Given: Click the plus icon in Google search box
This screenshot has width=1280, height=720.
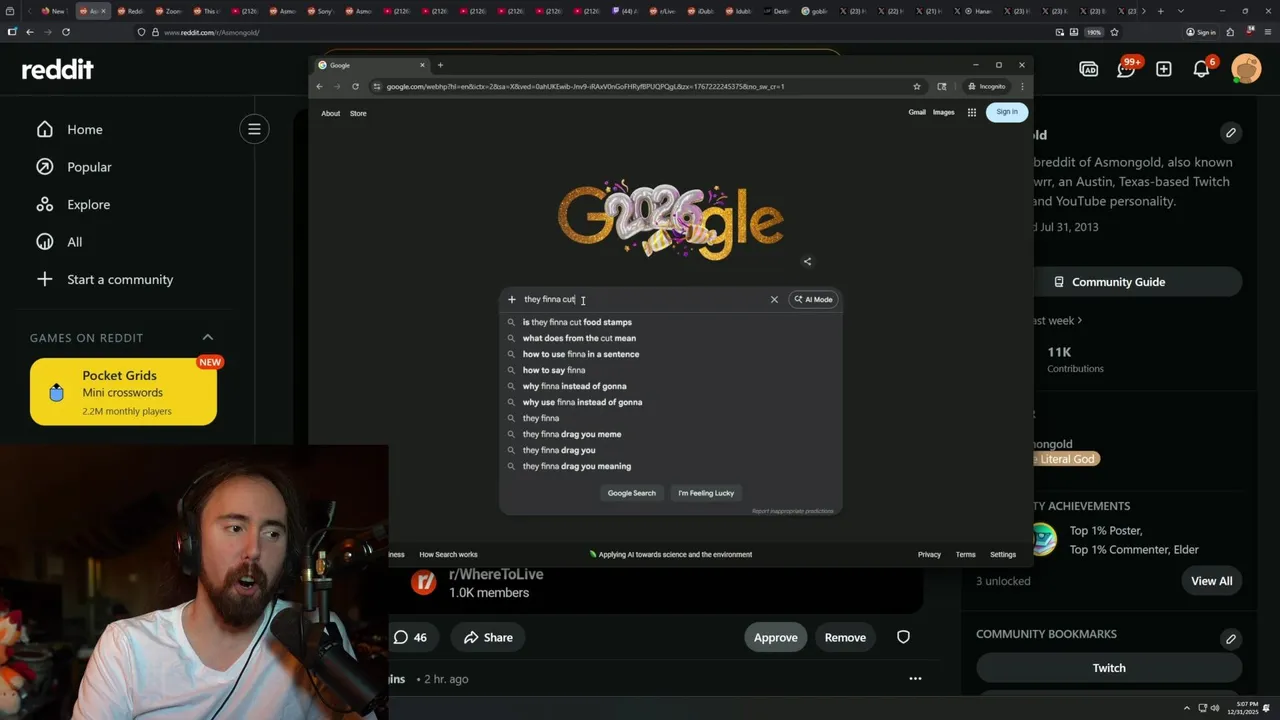Looking at the screenshot, I should [x=512, y=299].
